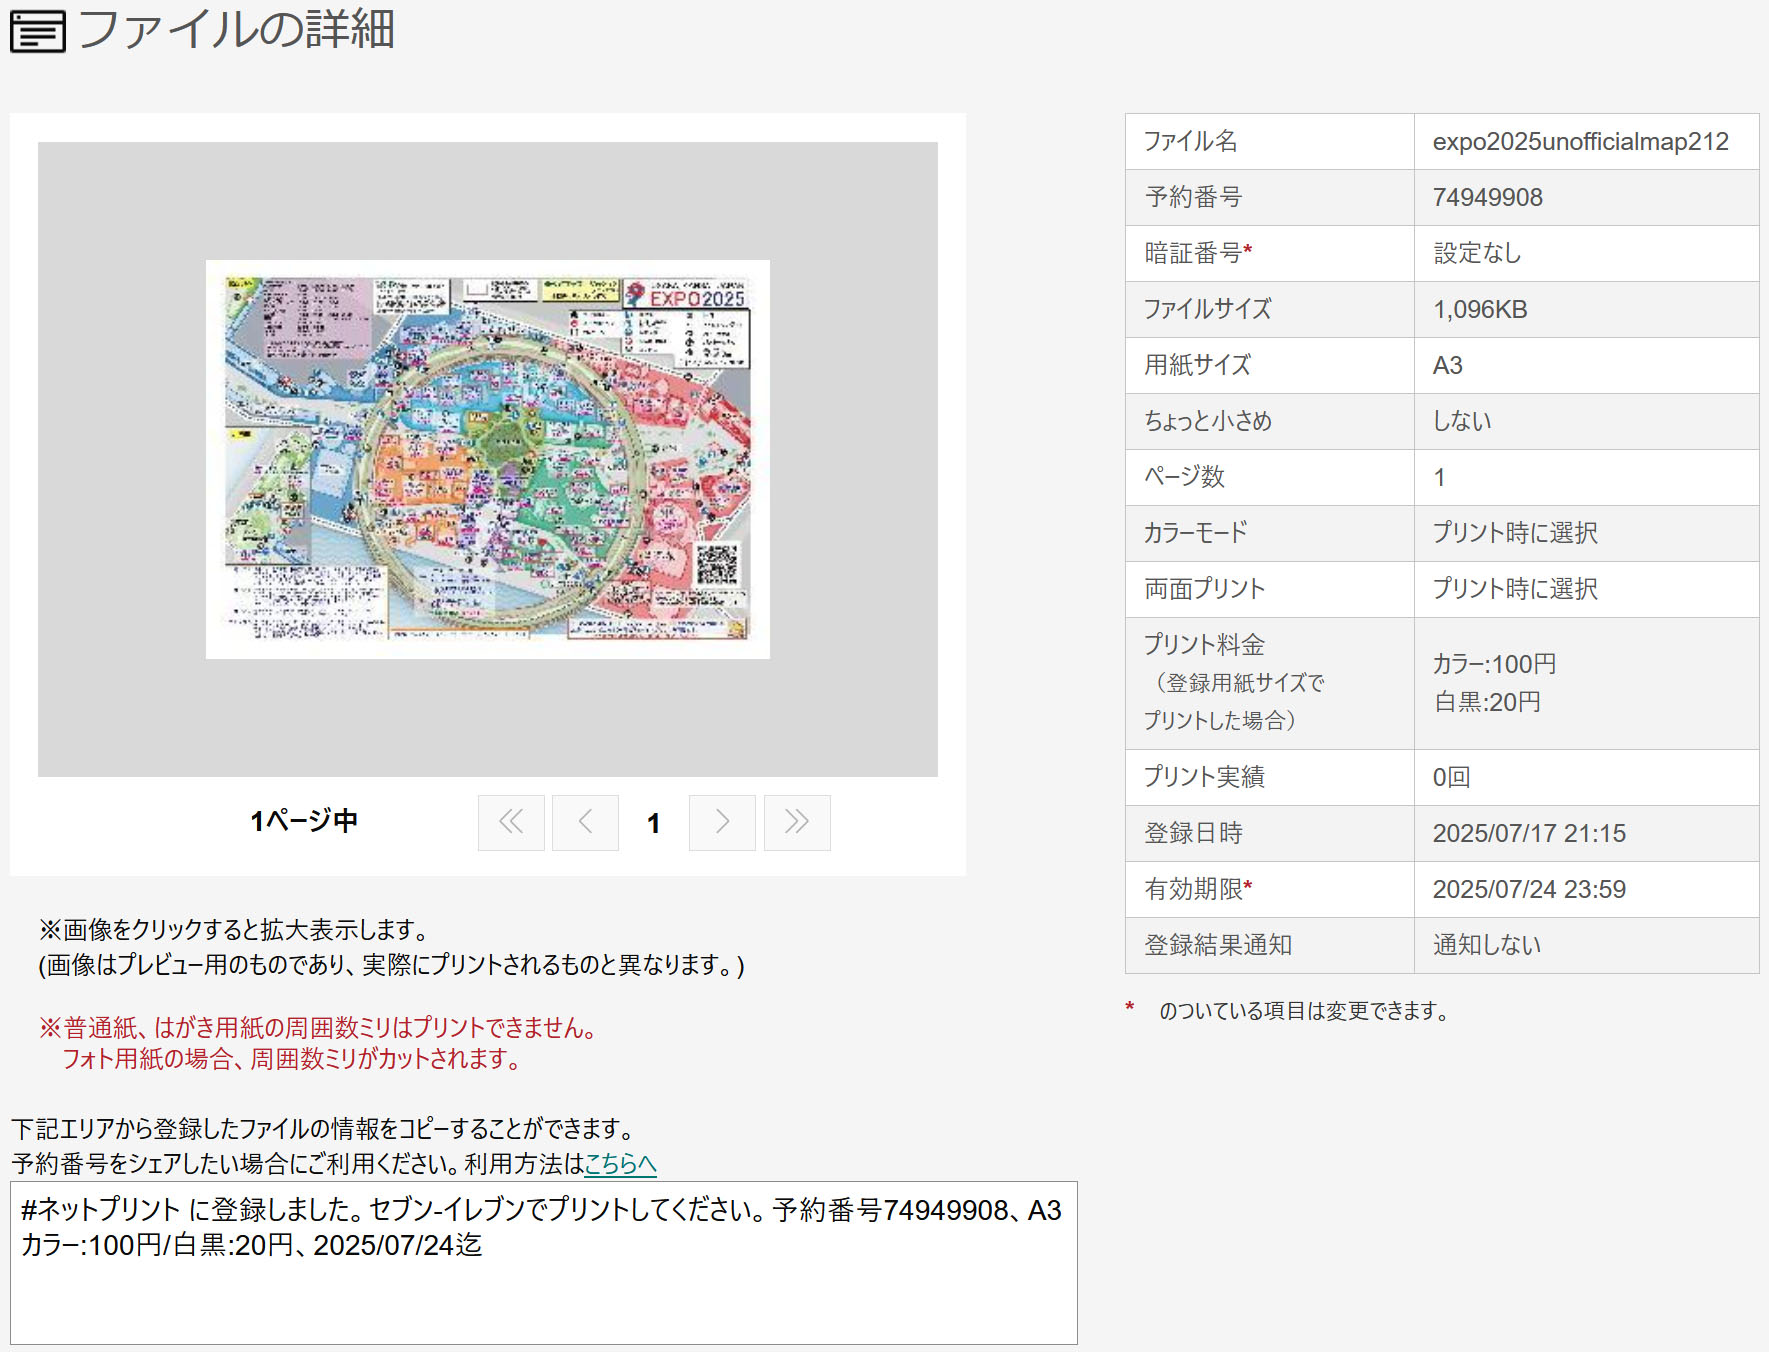
Task: Click the 登録結果通知 row label
Action: (x=1218, y=945)
